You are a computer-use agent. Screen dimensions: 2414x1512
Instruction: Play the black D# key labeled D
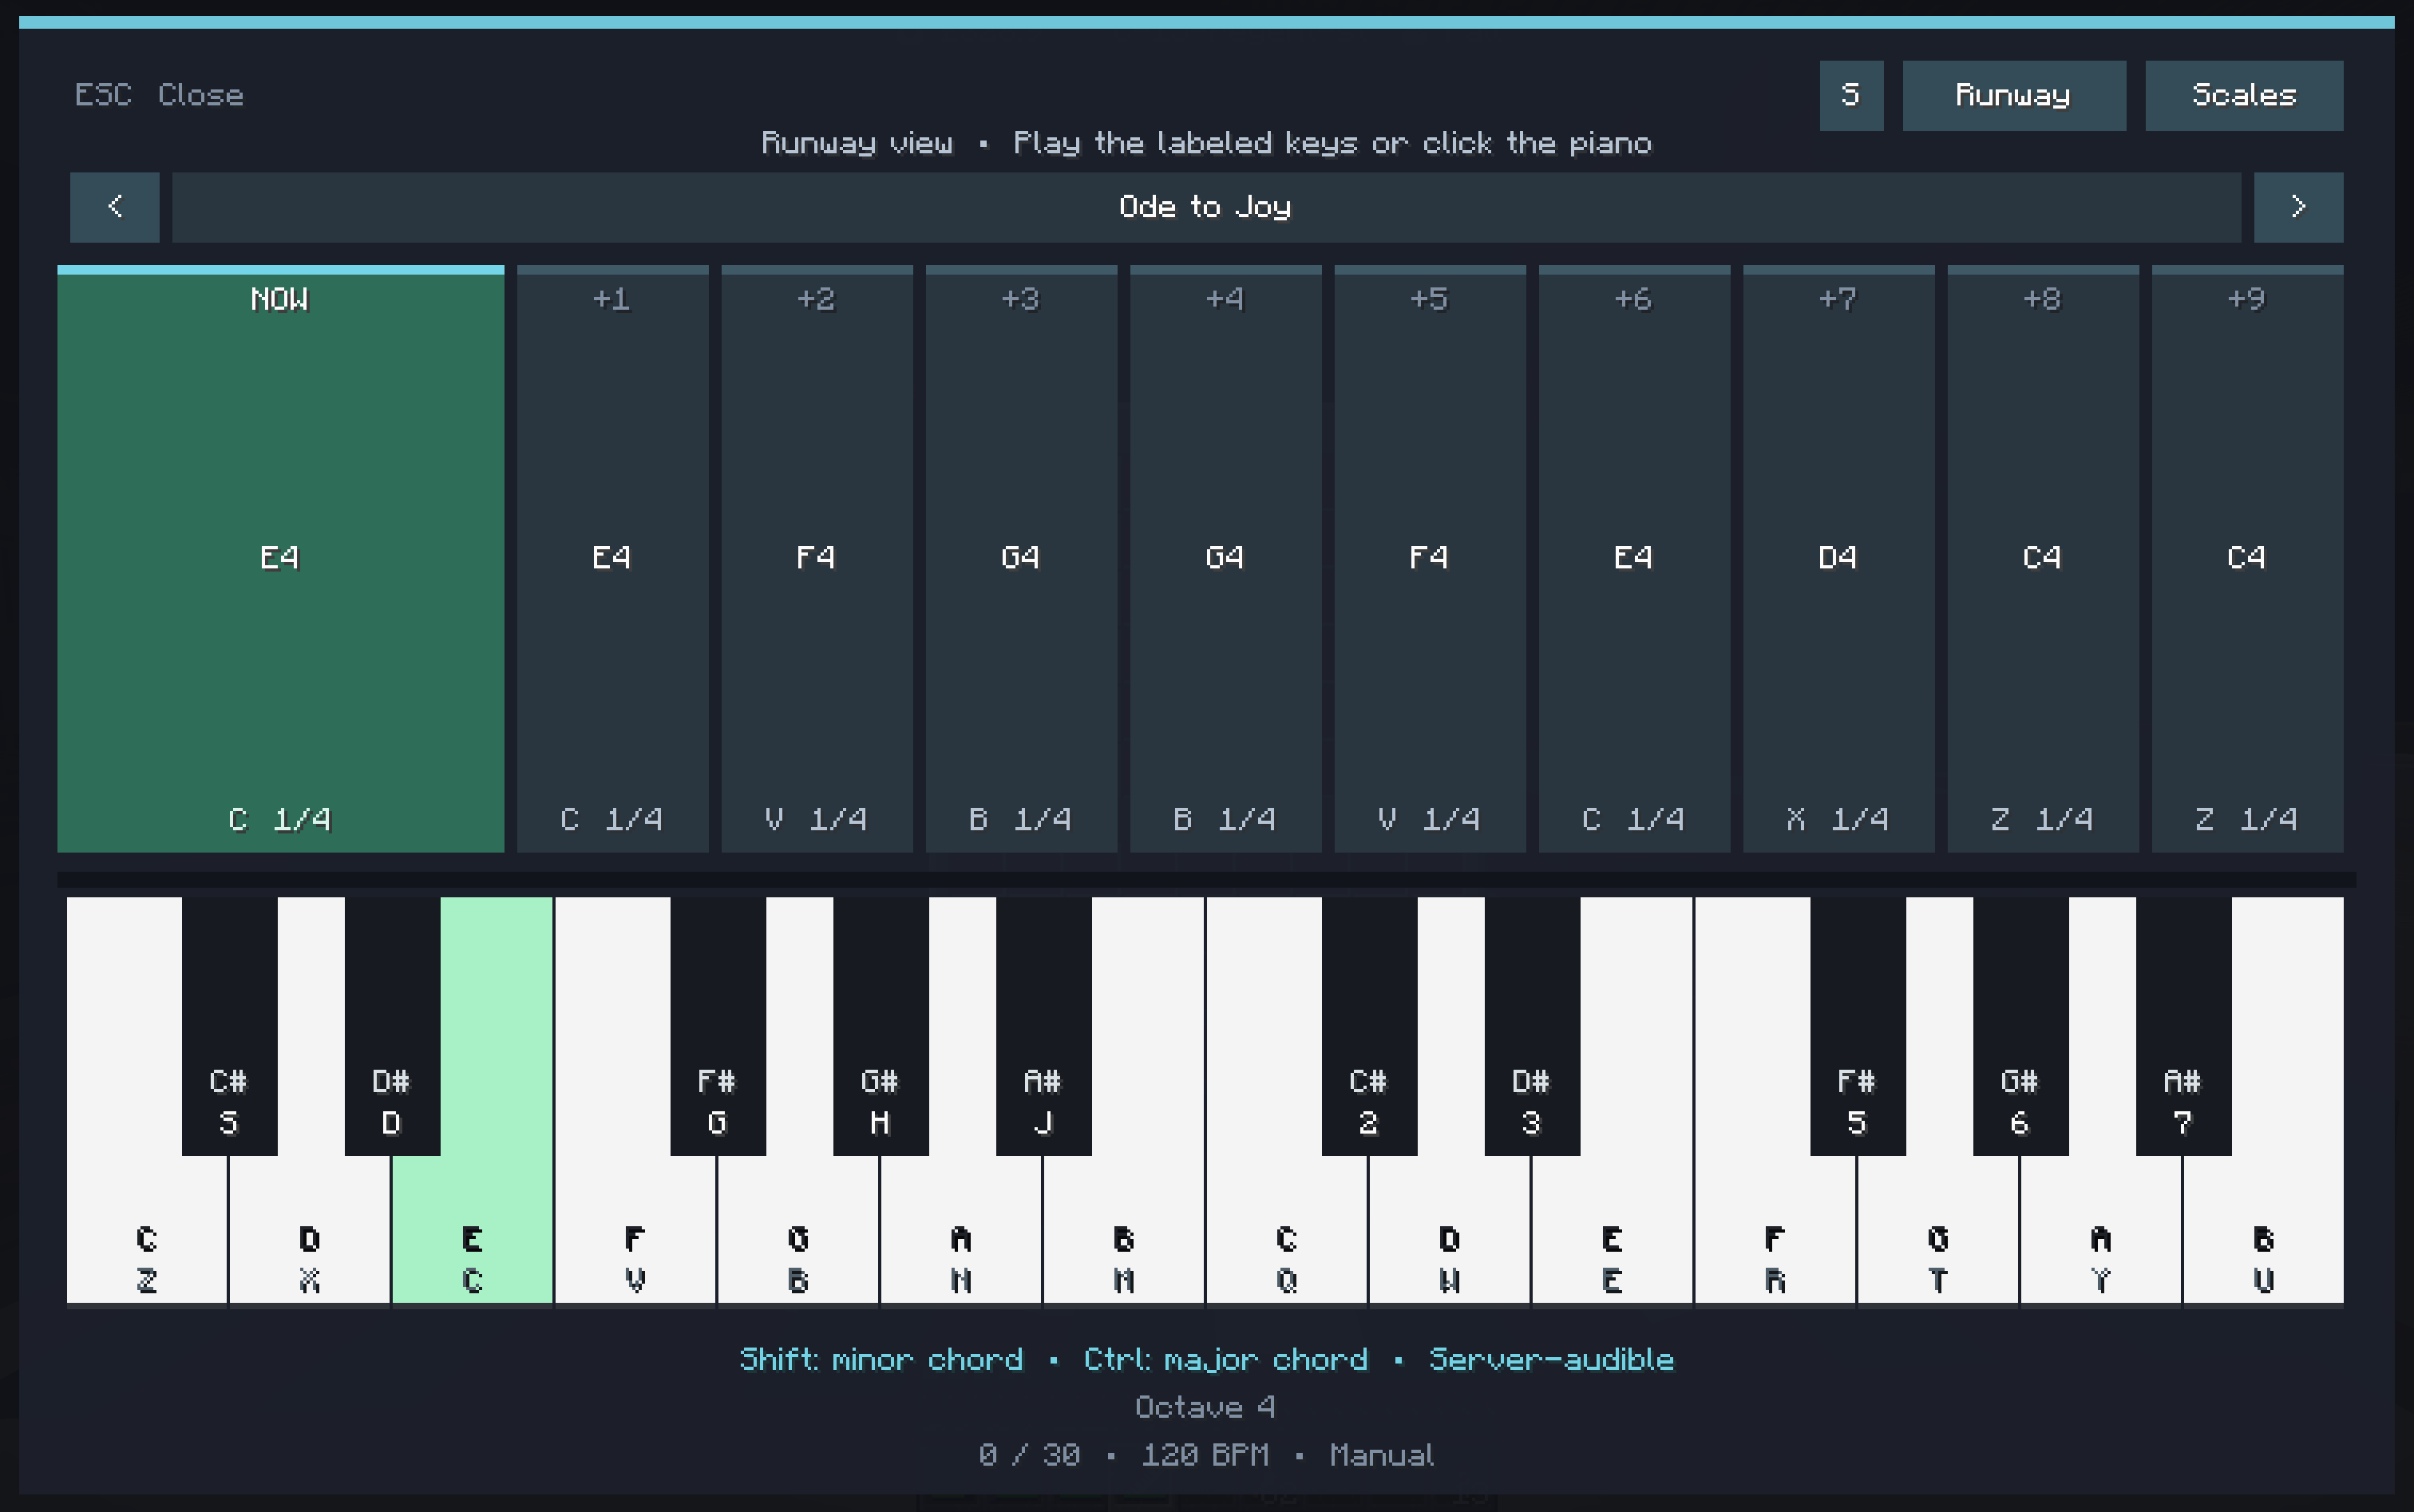392,1026
